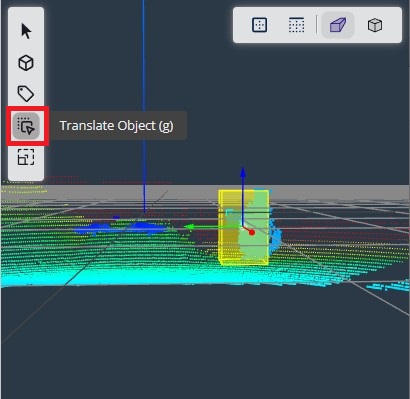The height and width of the screenshot is (399, 410).
Task: Choose the 3D cuboid creation tool
Action: click(x=26, y=63)
